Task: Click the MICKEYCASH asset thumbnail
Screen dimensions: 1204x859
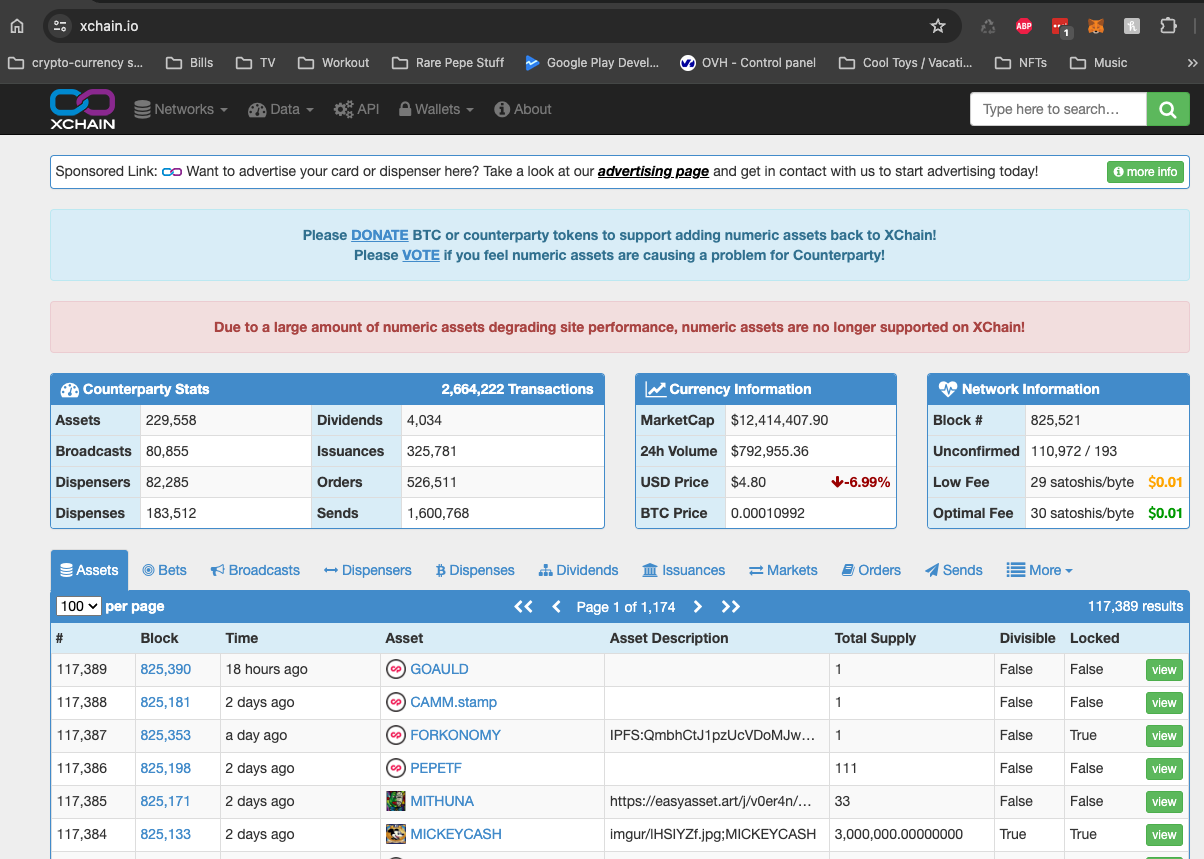Action: [396, 834]
